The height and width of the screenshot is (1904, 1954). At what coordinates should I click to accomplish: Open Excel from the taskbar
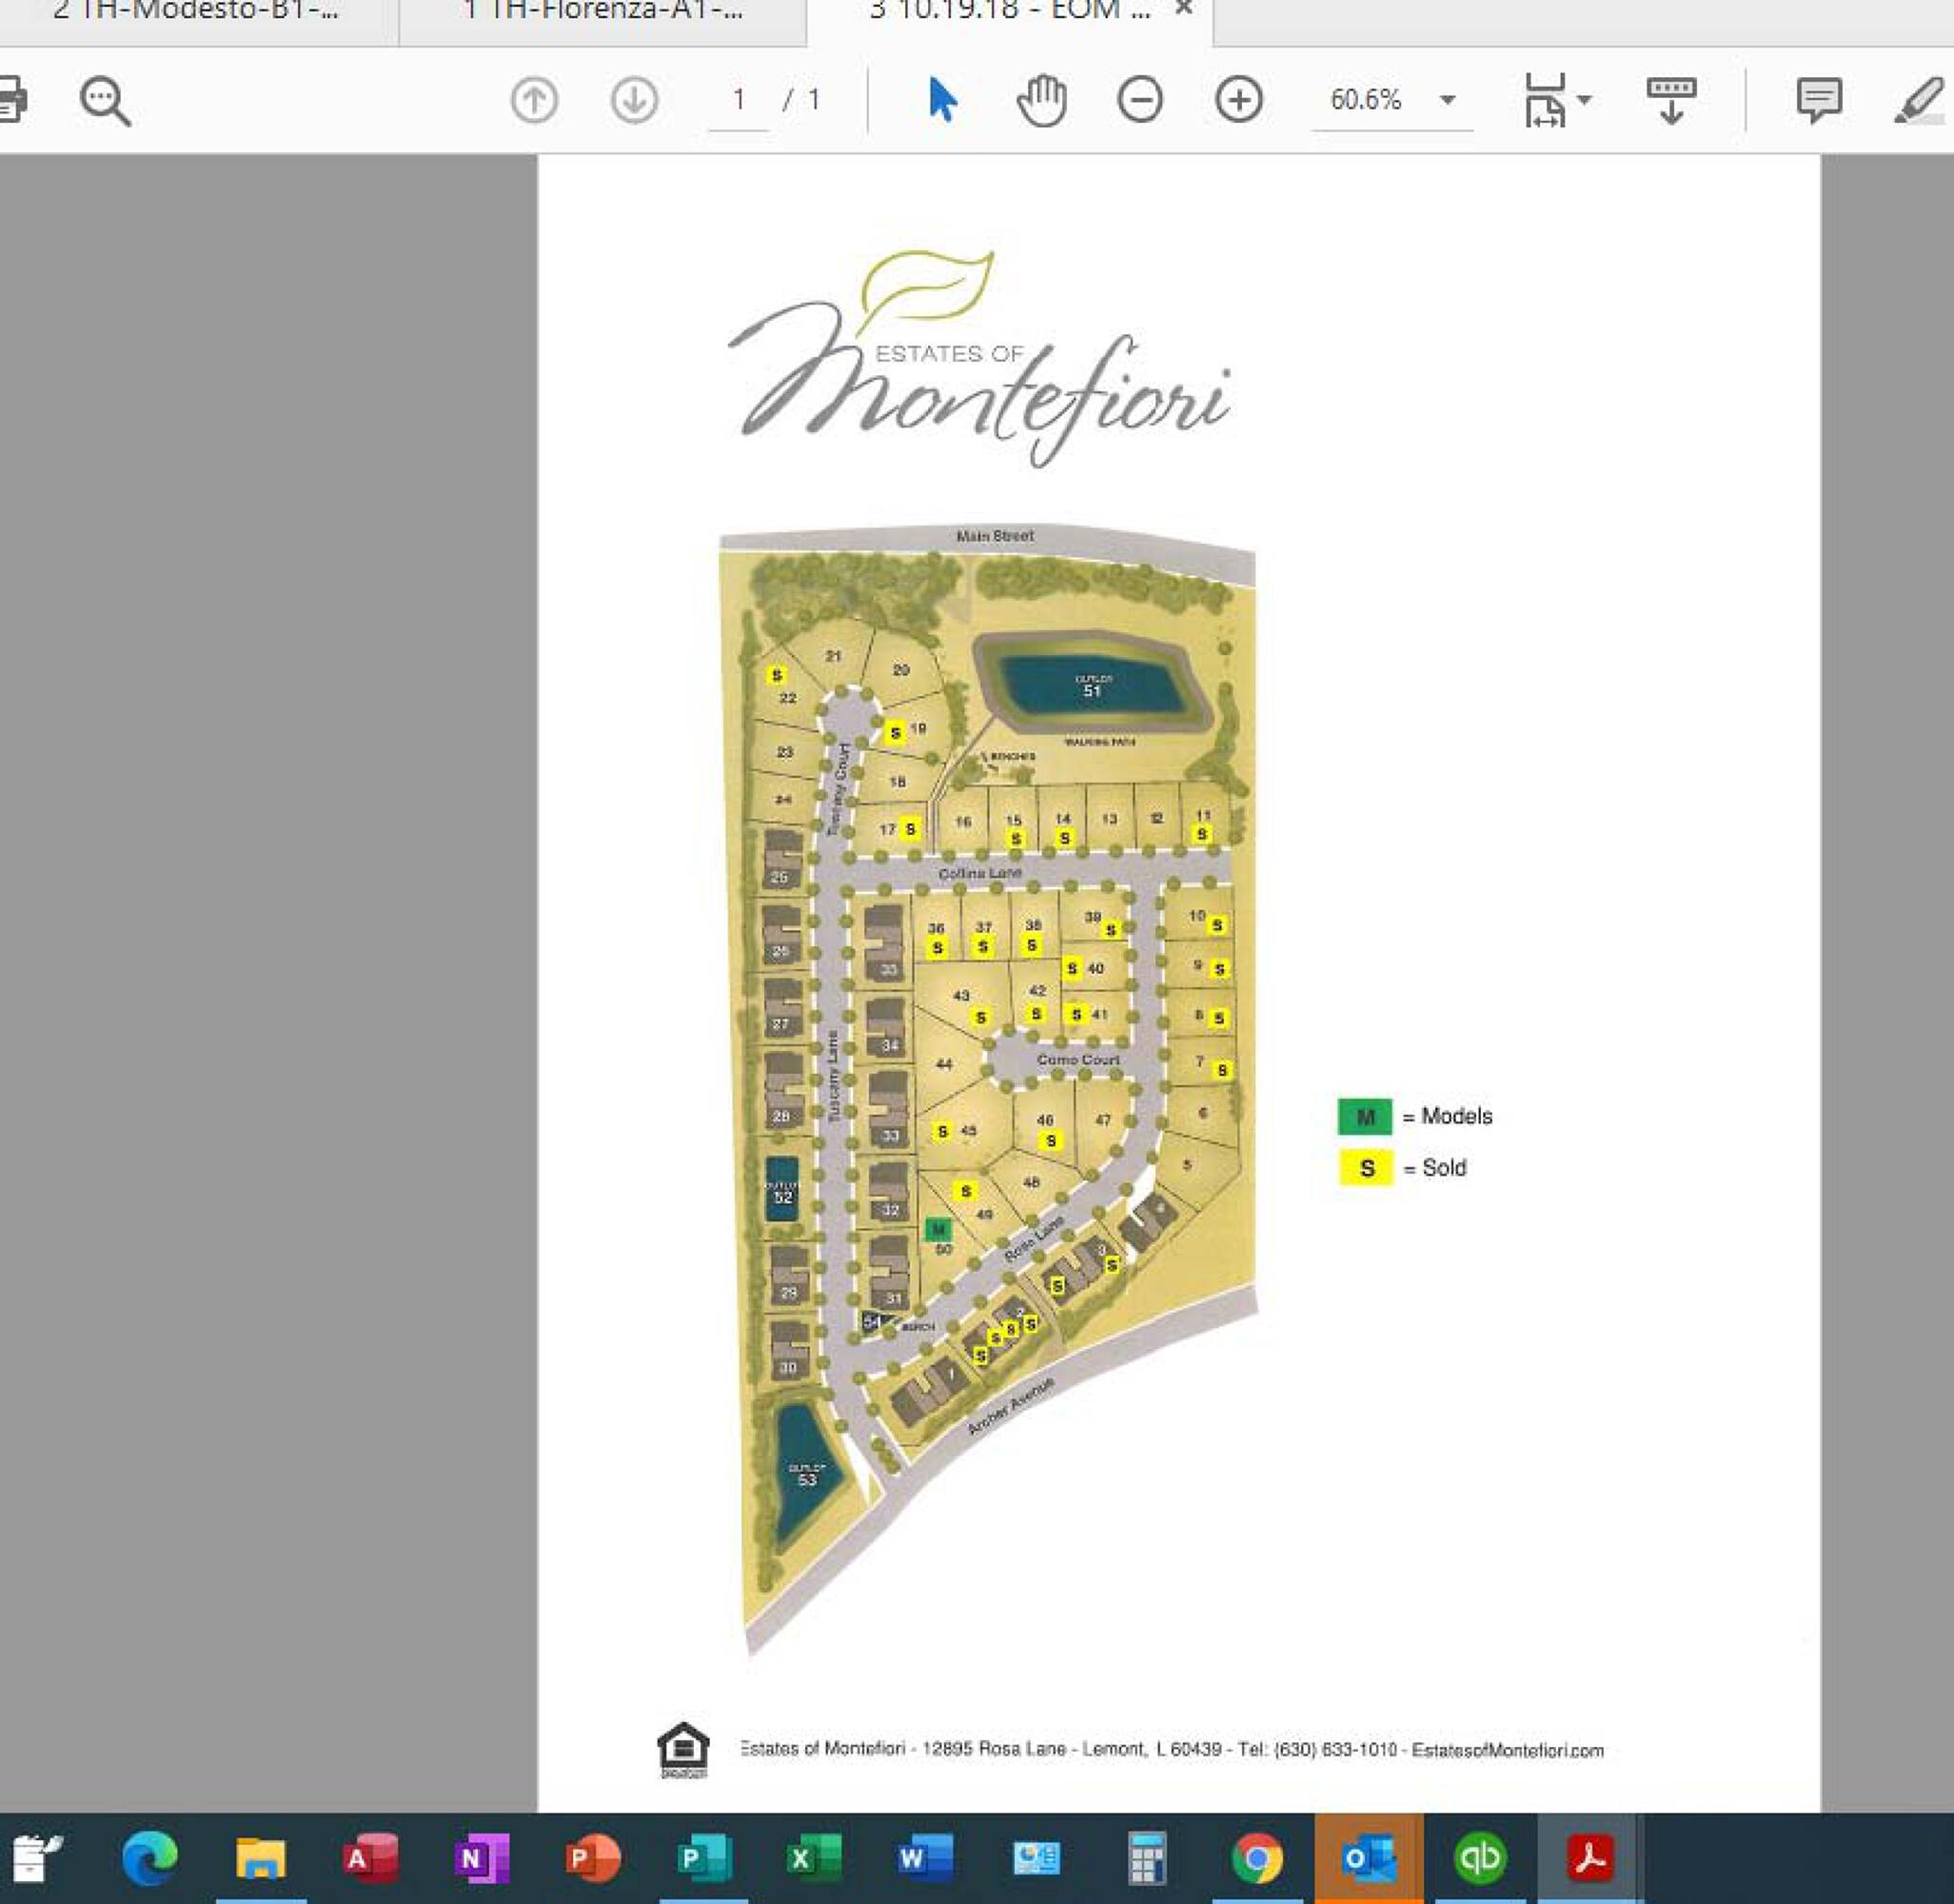coord(814,1858)
